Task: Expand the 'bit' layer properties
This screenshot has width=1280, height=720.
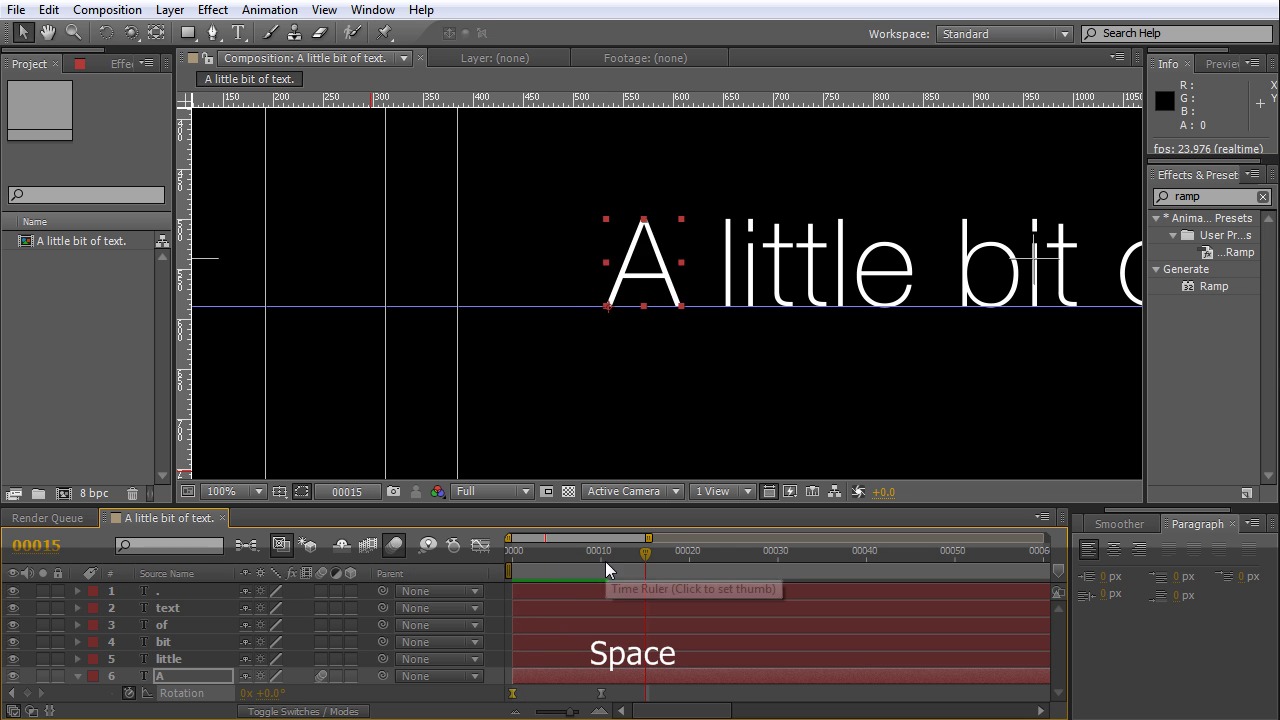Action: click(77, 642)
